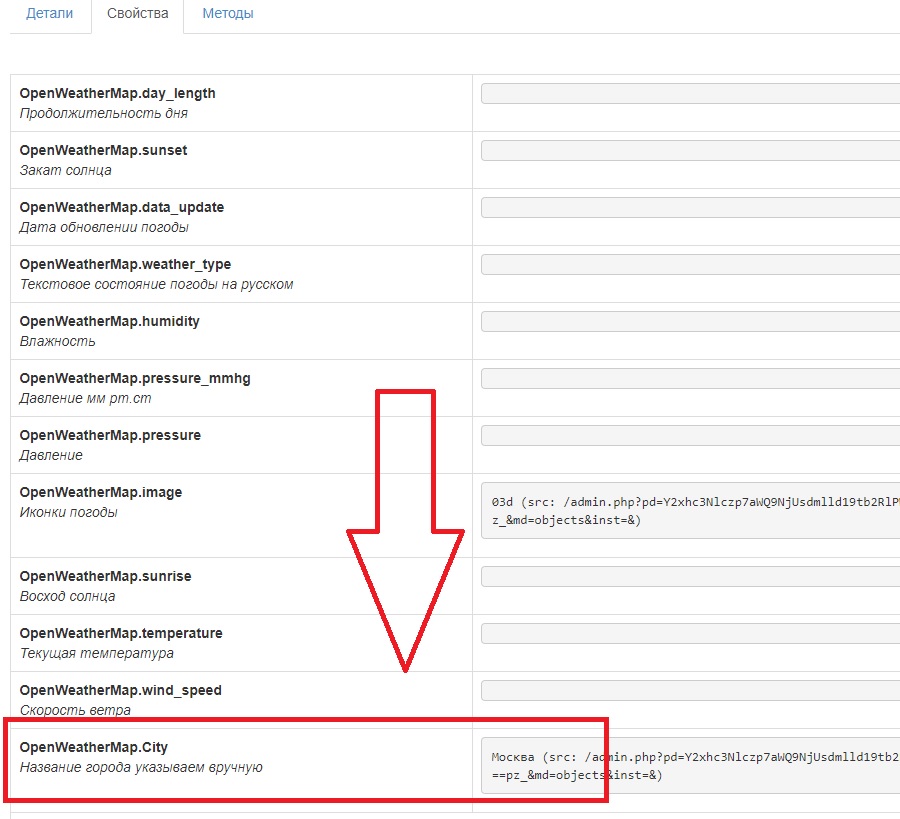Click the day_length value field
Image resolution: width=900 pixels, height=819 pixels.
pyautogui.click(x=690, y=94)
